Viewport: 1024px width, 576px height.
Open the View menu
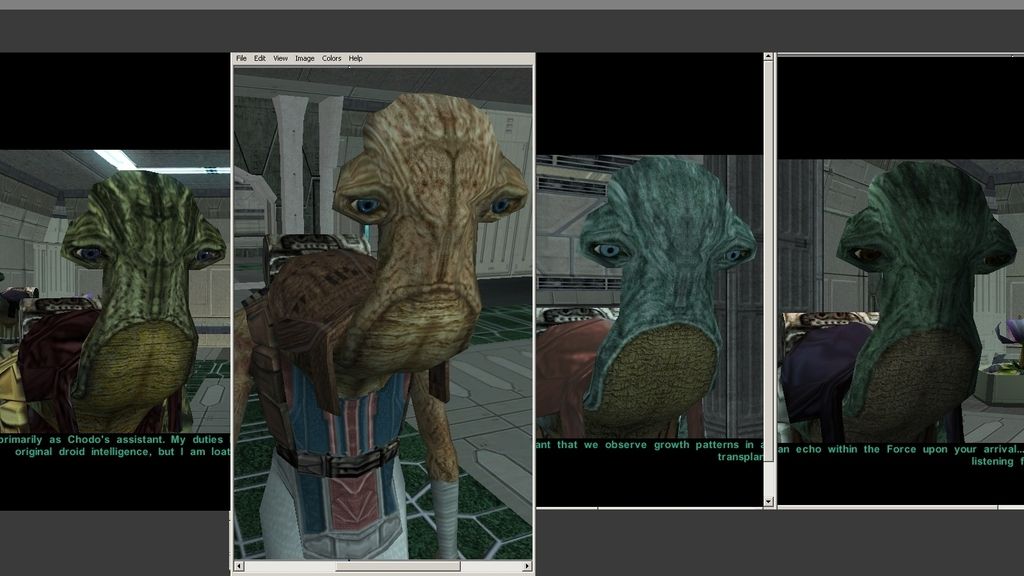281,58
